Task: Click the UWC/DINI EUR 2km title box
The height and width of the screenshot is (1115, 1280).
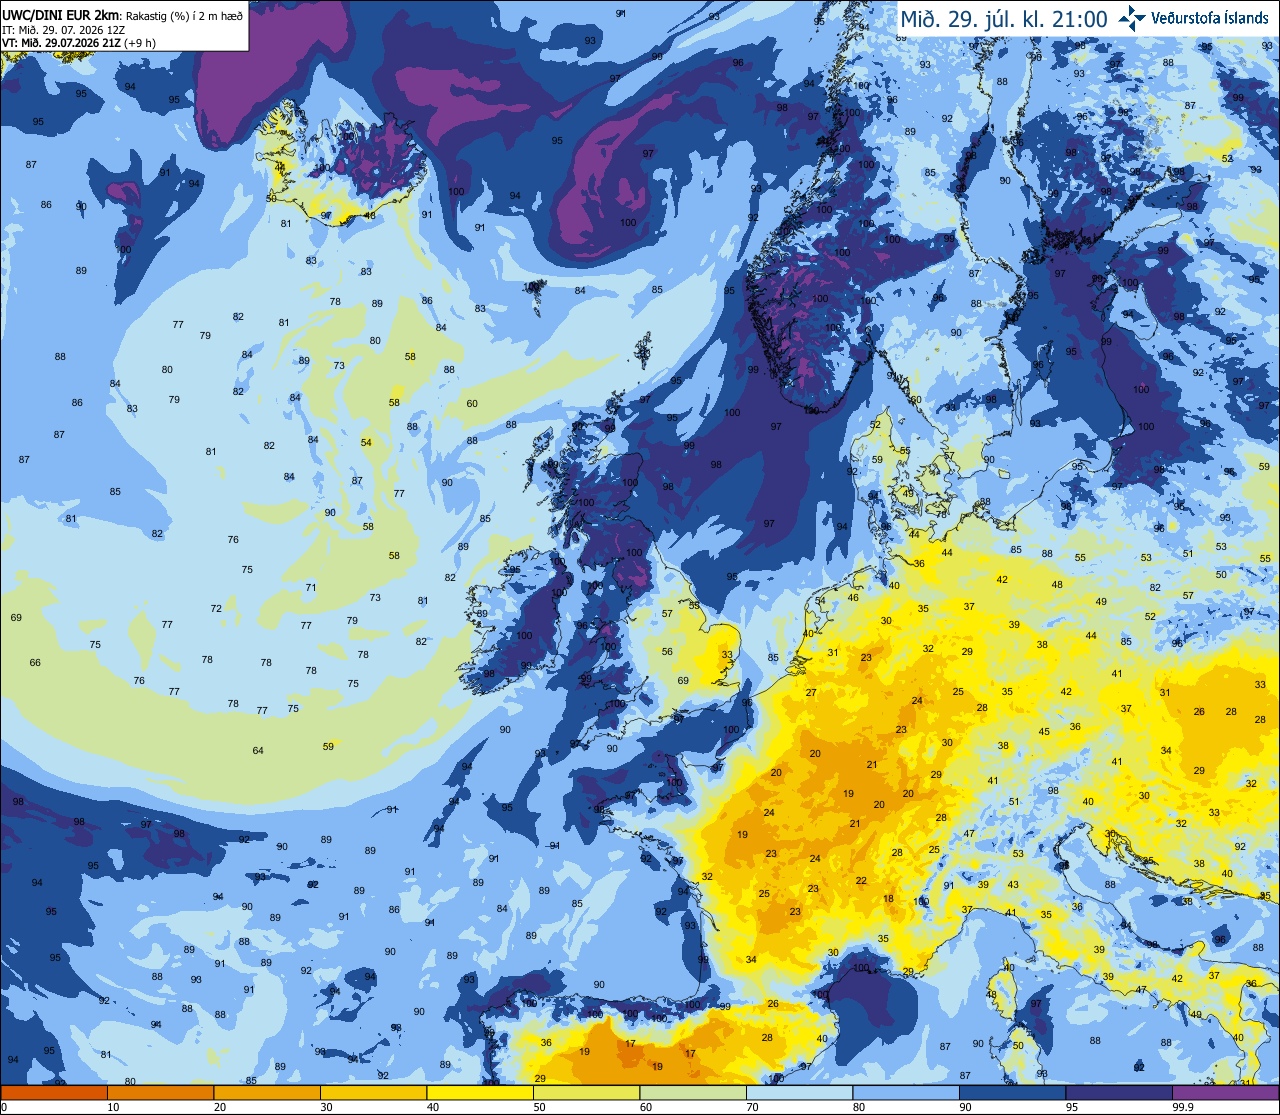Action: [124, 25]
